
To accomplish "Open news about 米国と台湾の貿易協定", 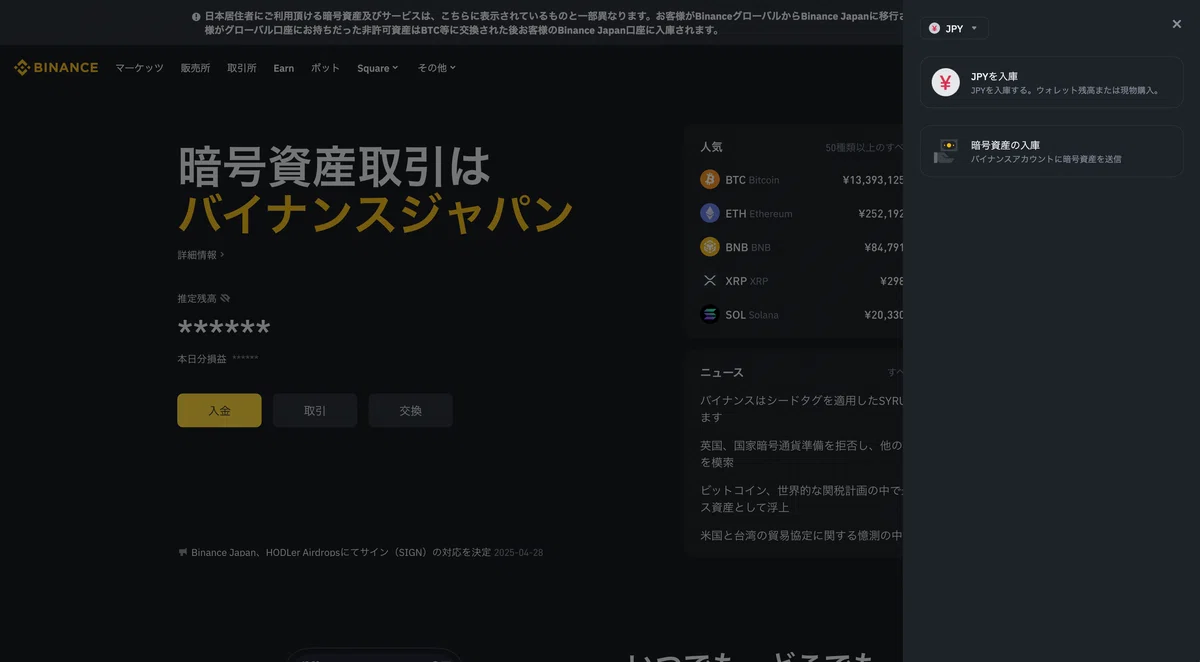I will tap(801, 535).
